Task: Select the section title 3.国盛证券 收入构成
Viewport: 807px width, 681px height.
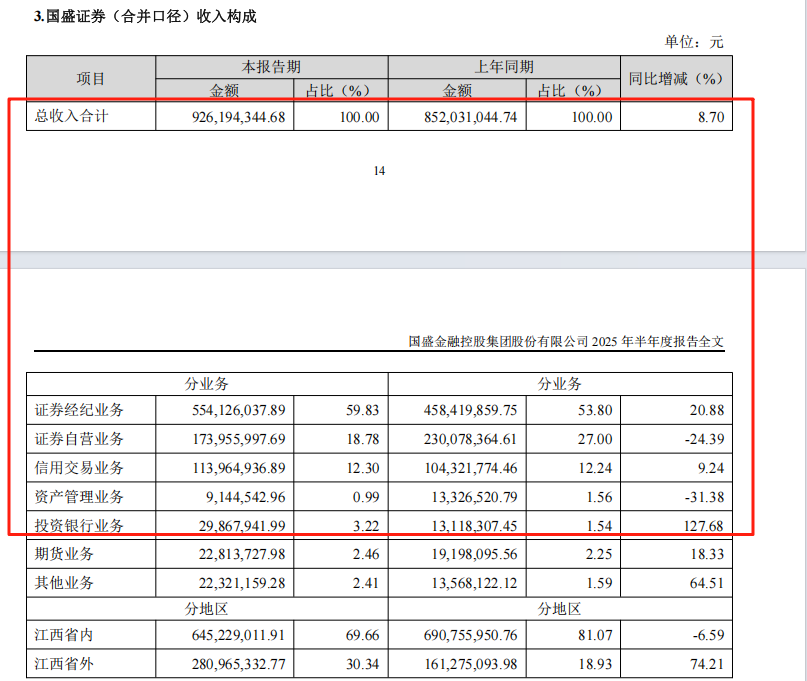Action: [138, 16]
